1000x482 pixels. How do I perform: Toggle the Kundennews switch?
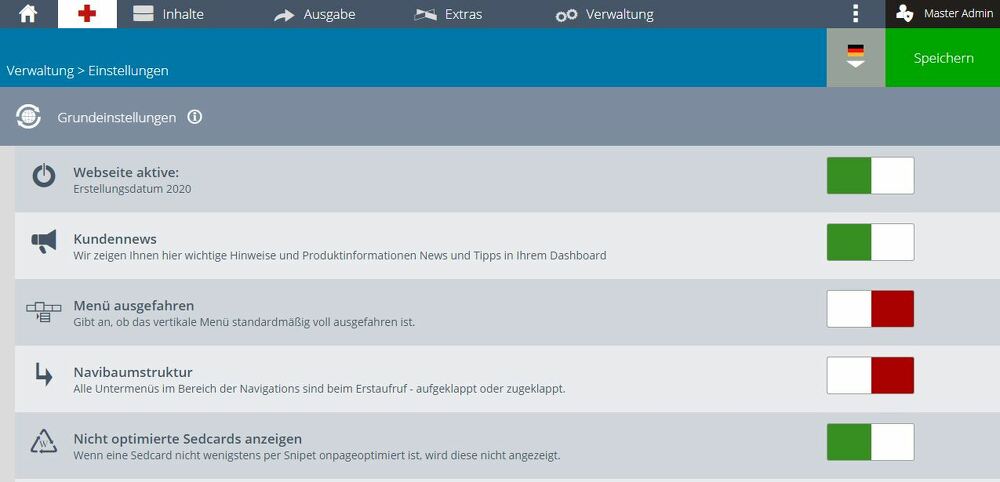point(871,242)
